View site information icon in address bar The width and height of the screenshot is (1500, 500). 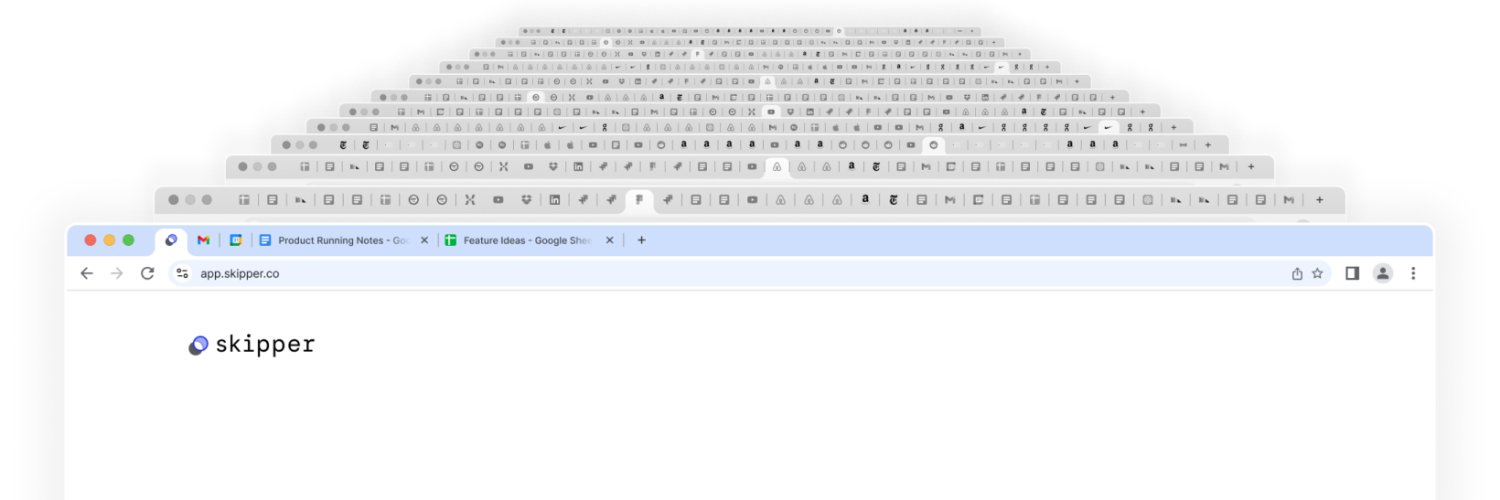182,273
